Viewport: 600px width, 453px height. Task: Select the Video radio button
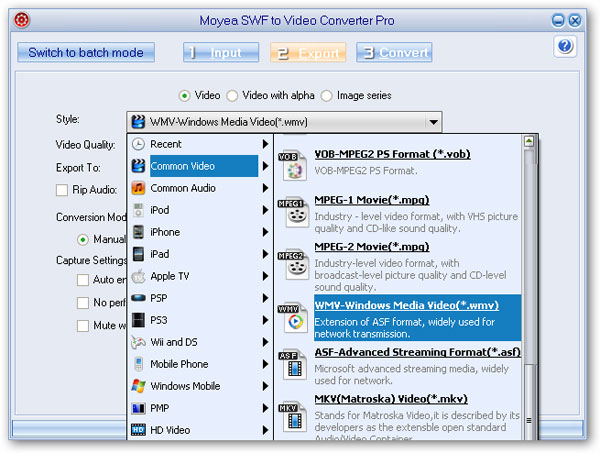tap(184, 96)
